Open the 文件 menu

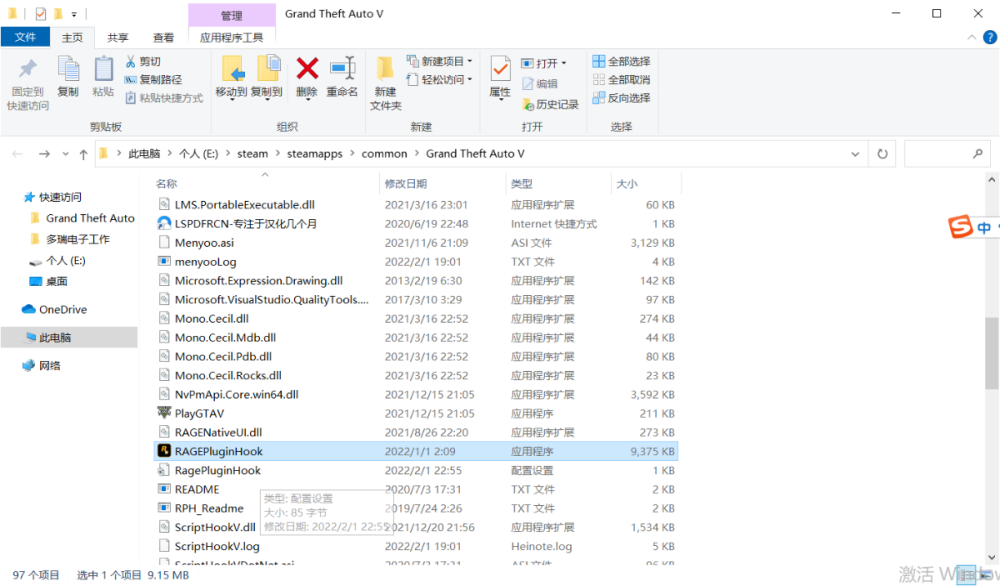tap(25, 36)
